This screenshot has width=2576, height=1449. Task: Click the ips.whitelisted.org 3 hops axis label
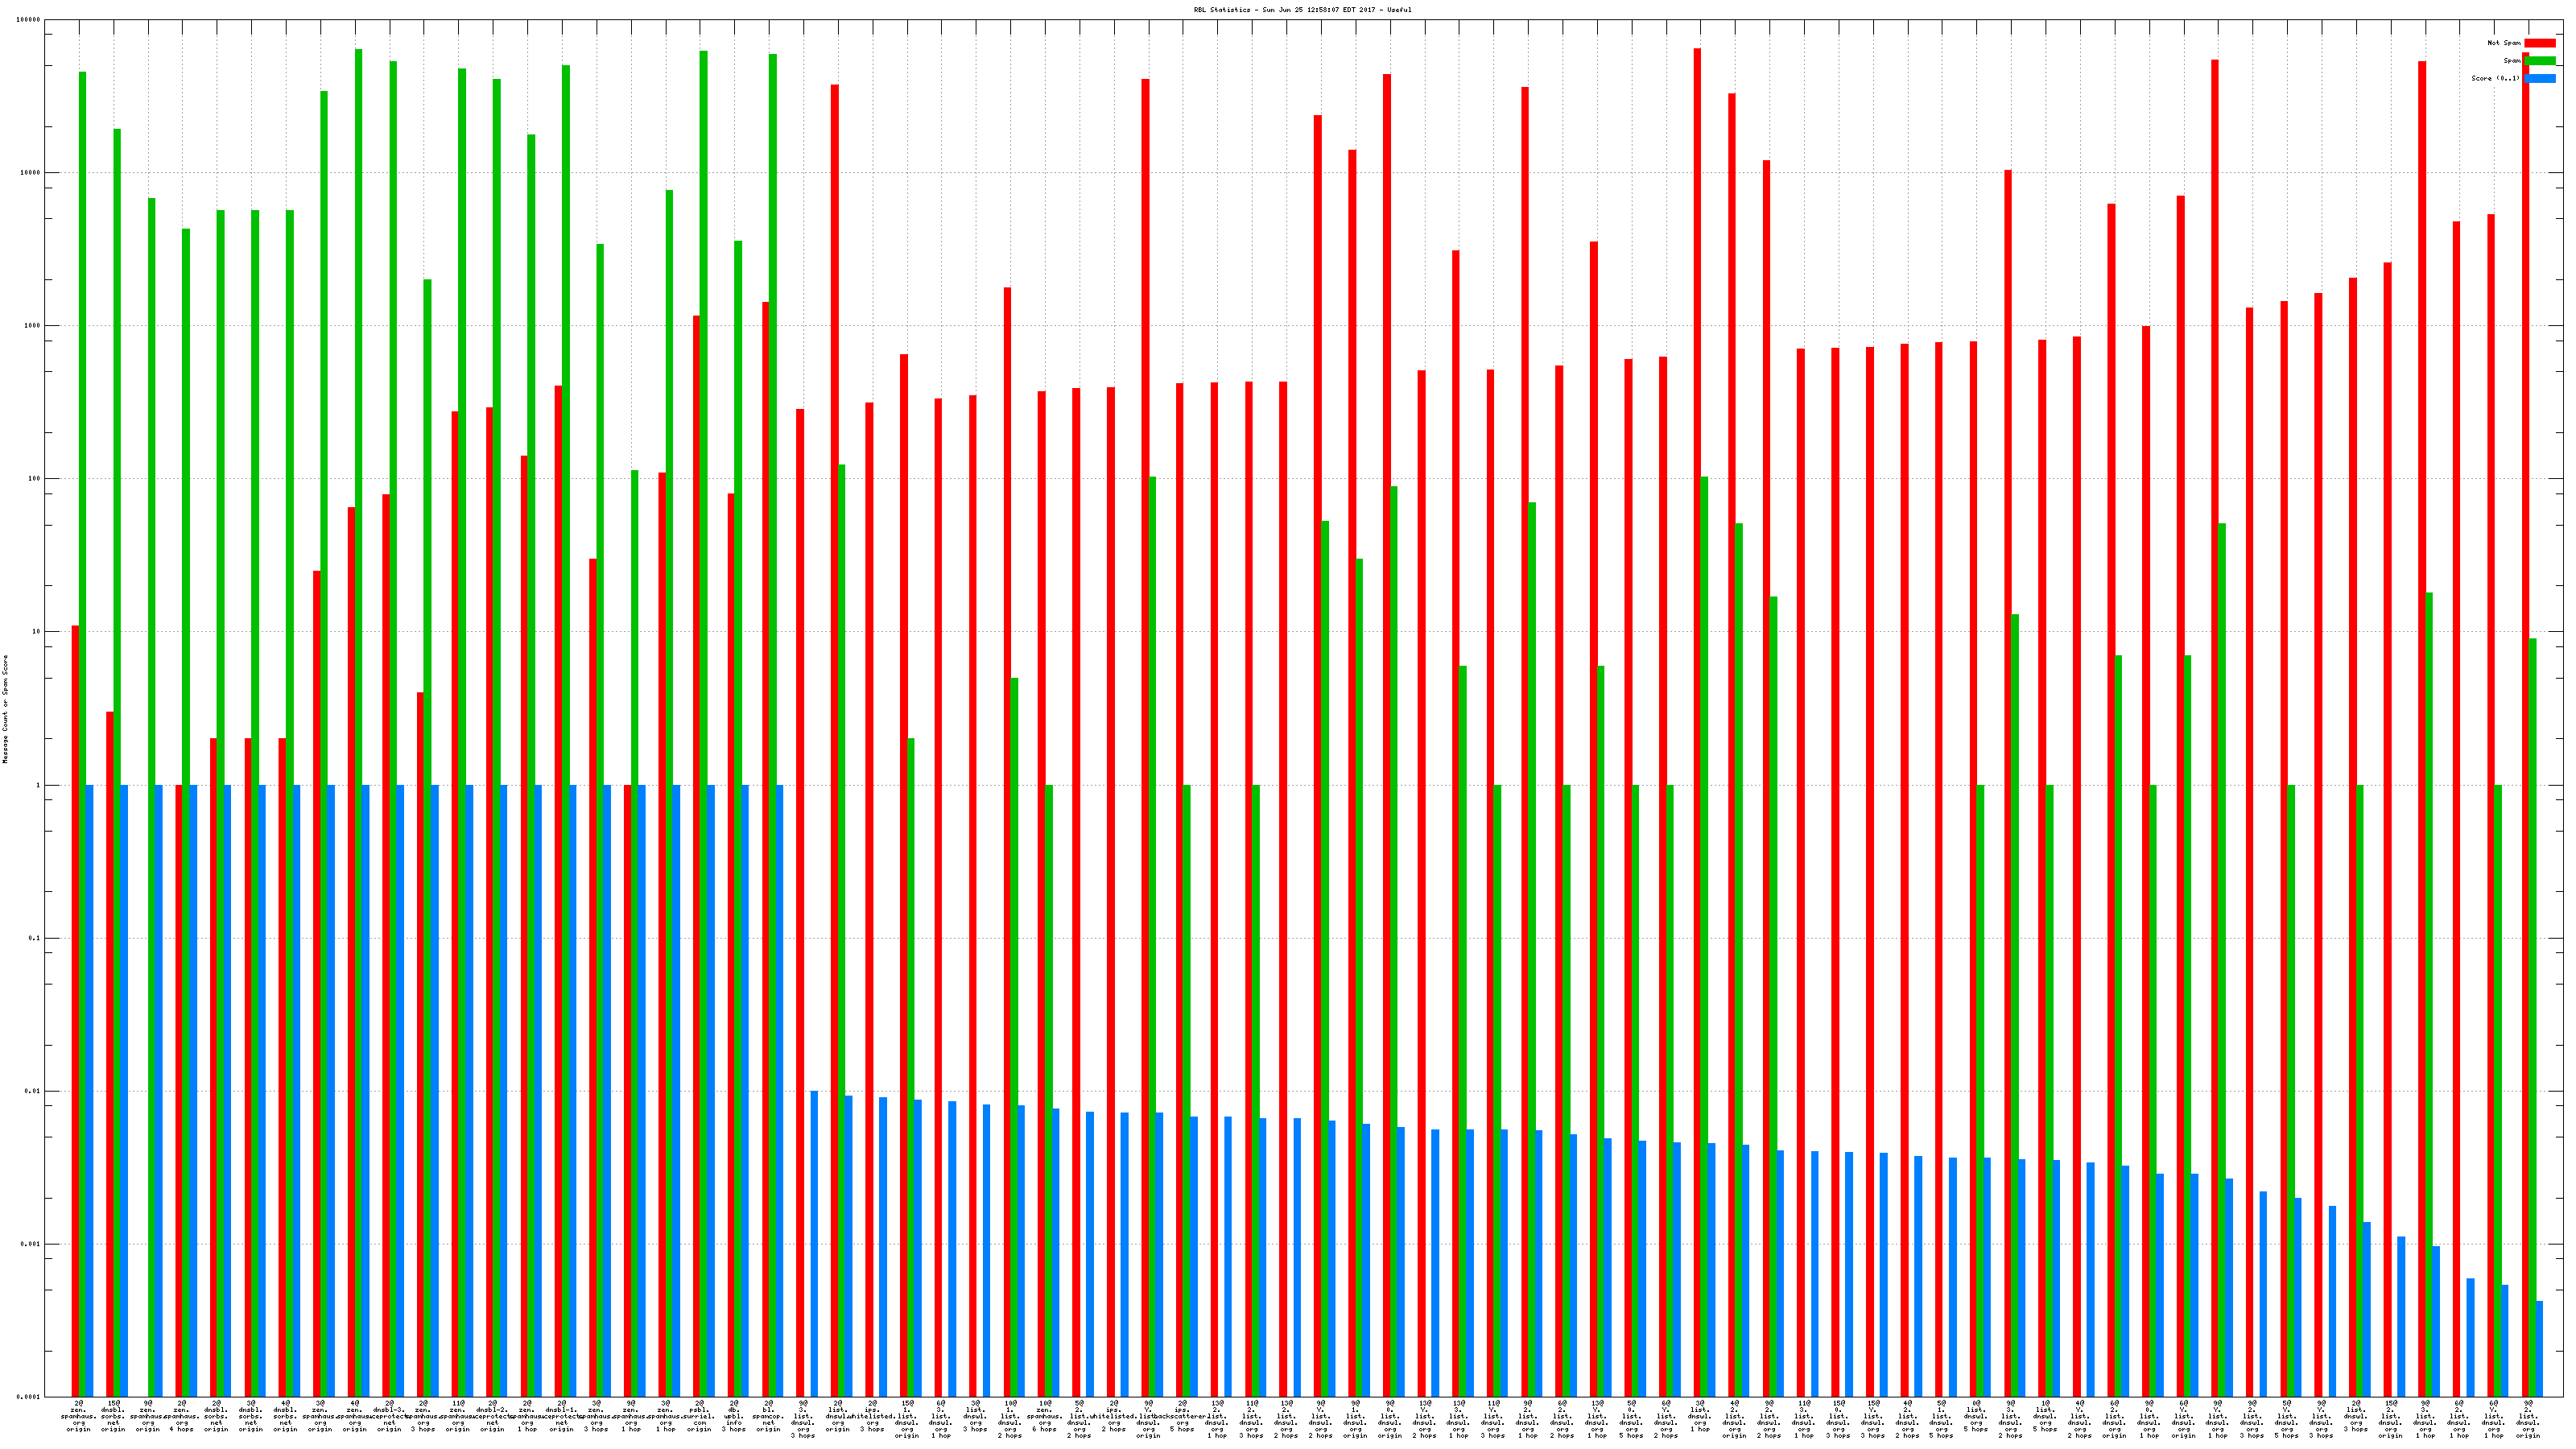[872, 1416]
